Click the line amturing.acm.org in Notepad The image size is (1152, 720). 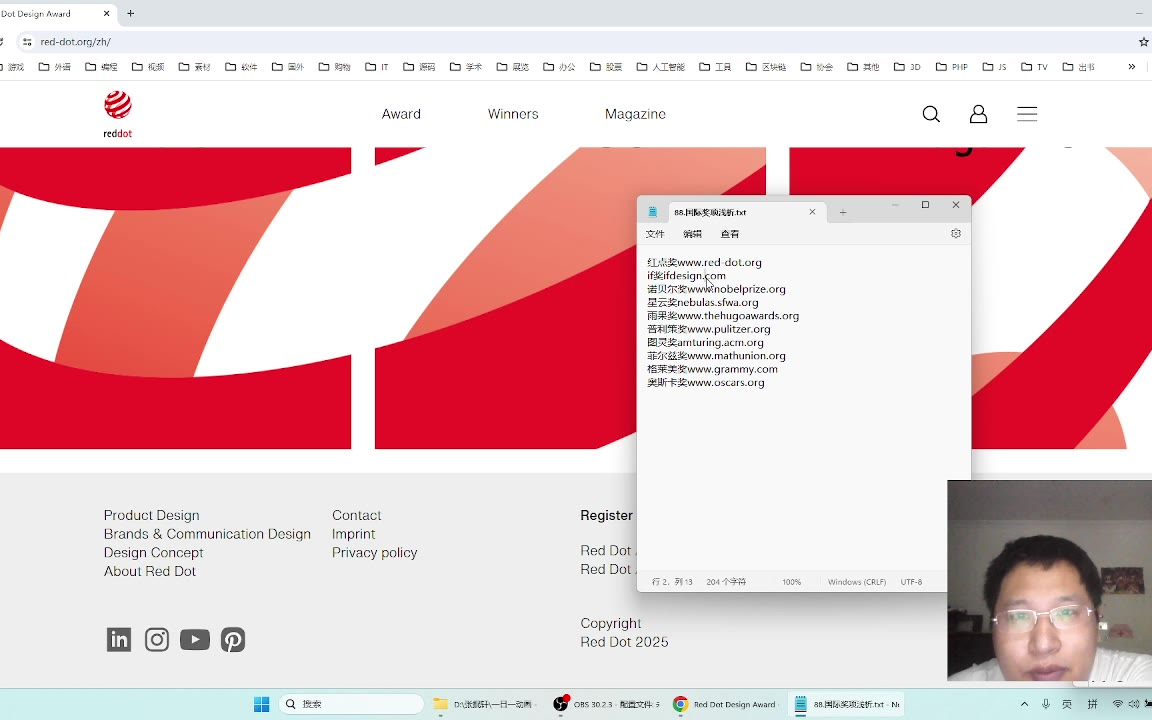click(705, 342)
